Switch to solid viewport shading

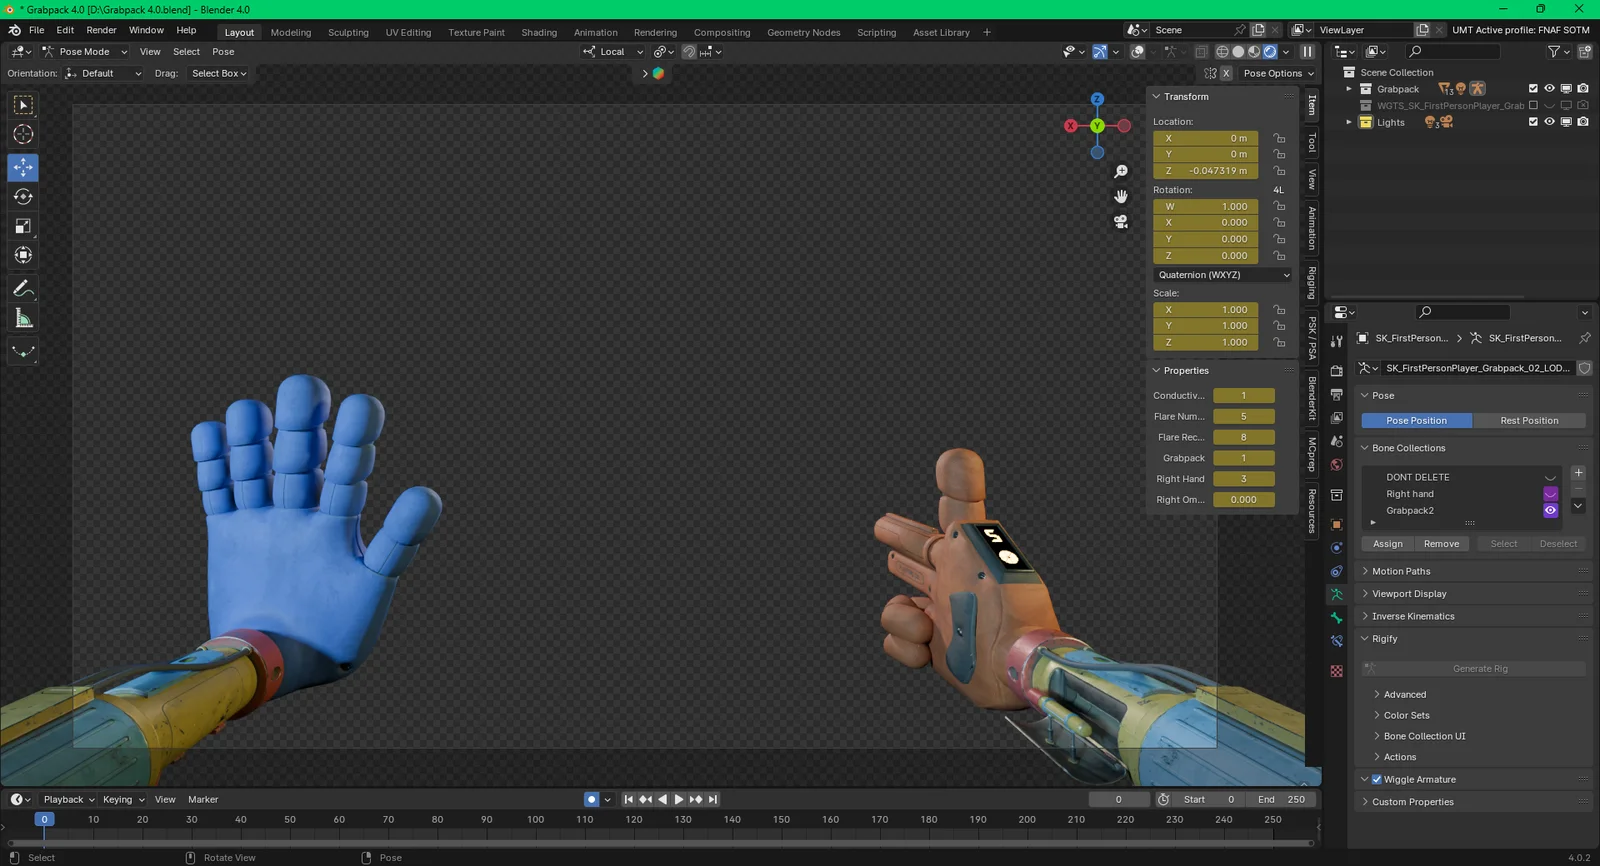[x=1238, y=52]
